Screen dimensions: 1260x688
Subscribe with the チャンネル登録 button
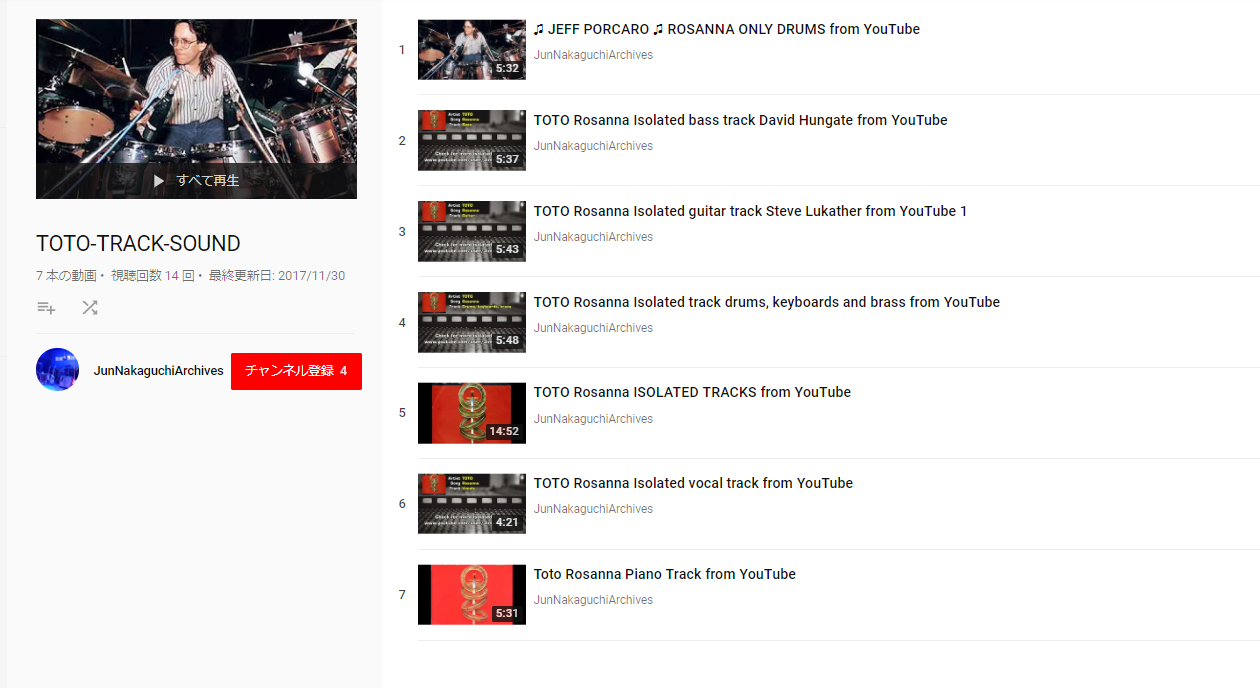[x=296, y=371]
